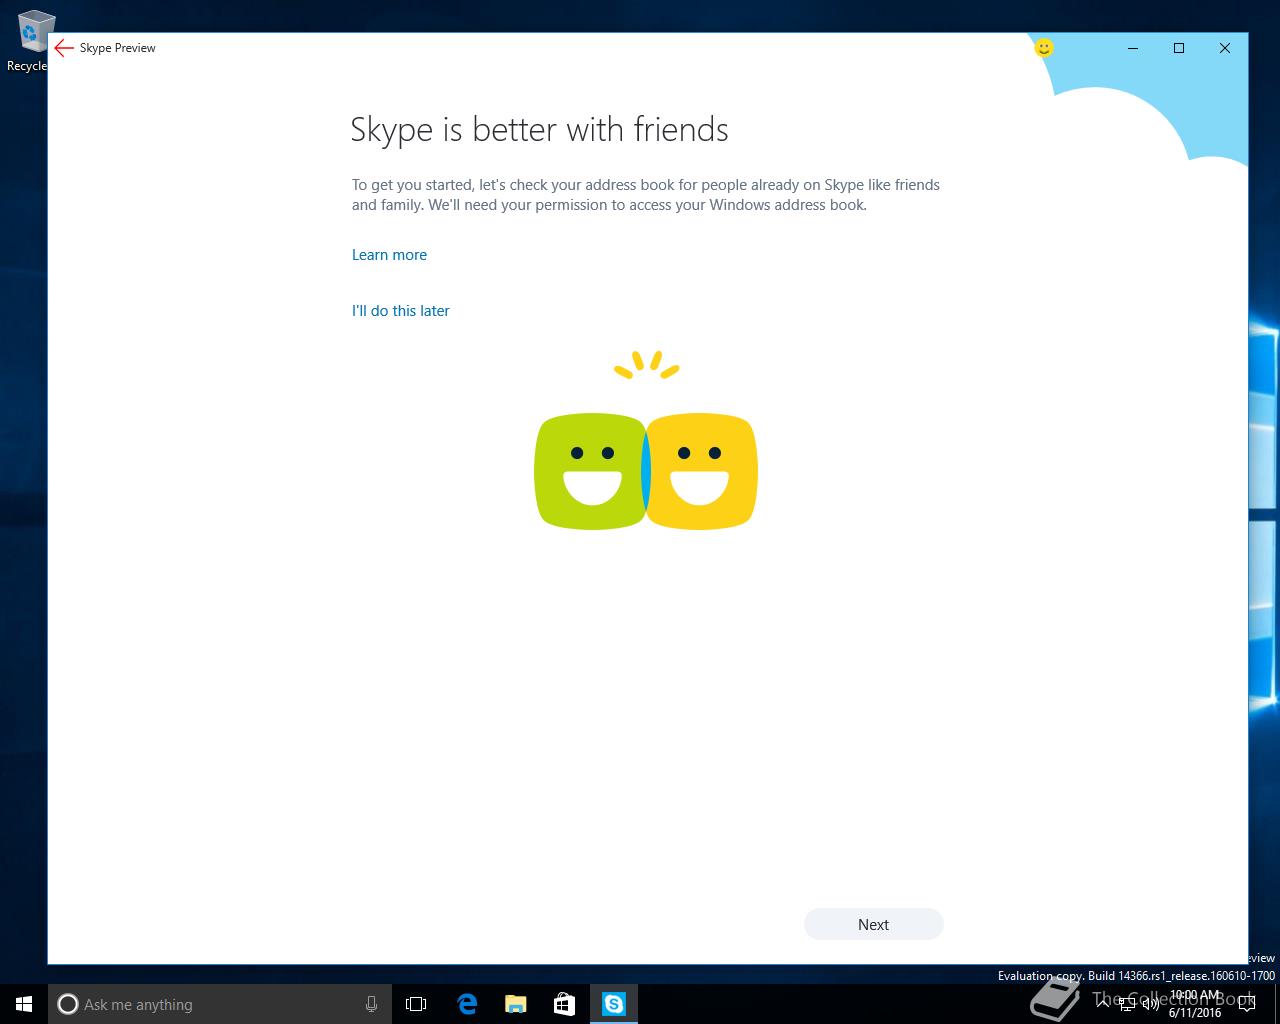Screen dimensions: 1280x1024
Task: Click the Cortana circle icon
Action: tap(68, 1004)
